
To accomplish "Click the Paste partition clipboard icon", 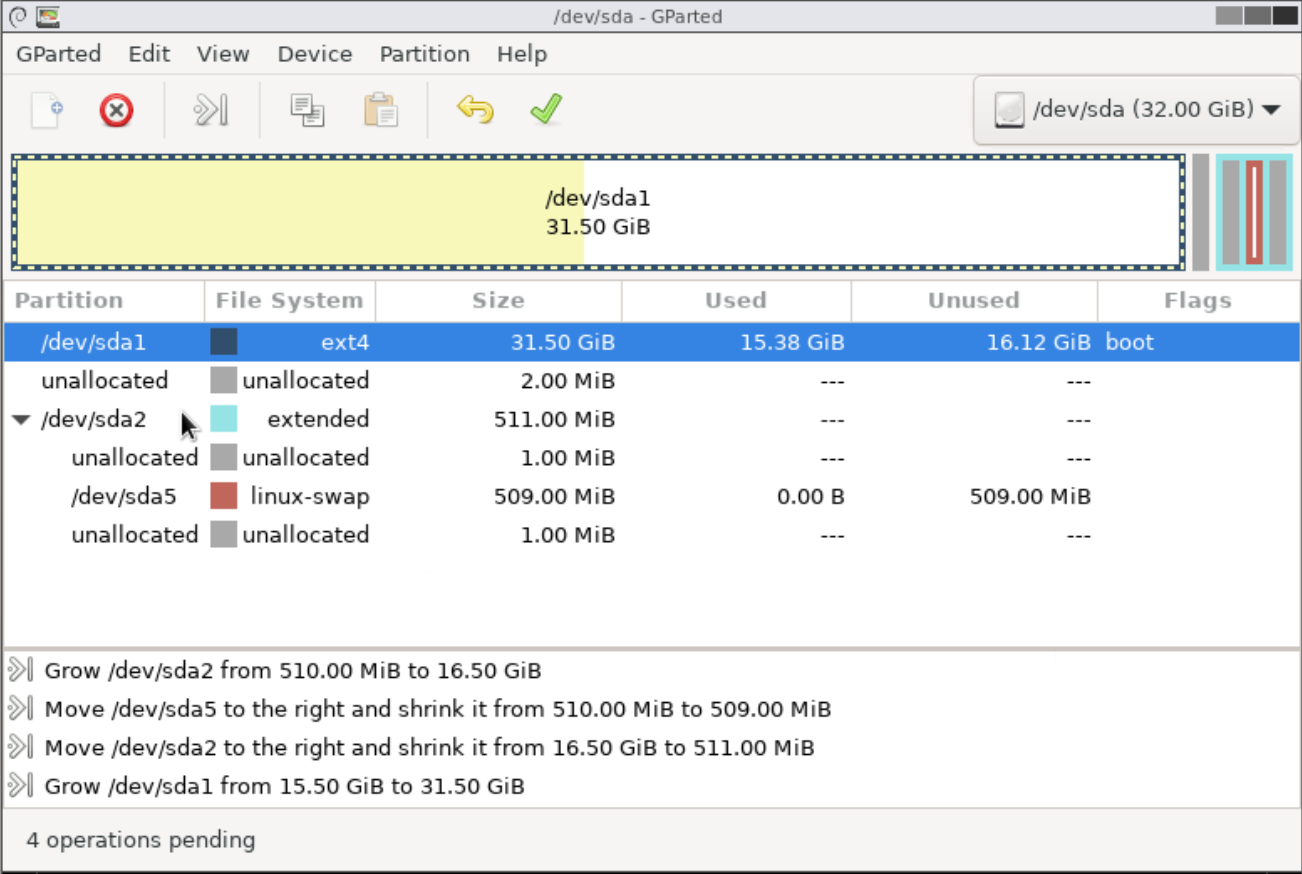I will (381, 110).
